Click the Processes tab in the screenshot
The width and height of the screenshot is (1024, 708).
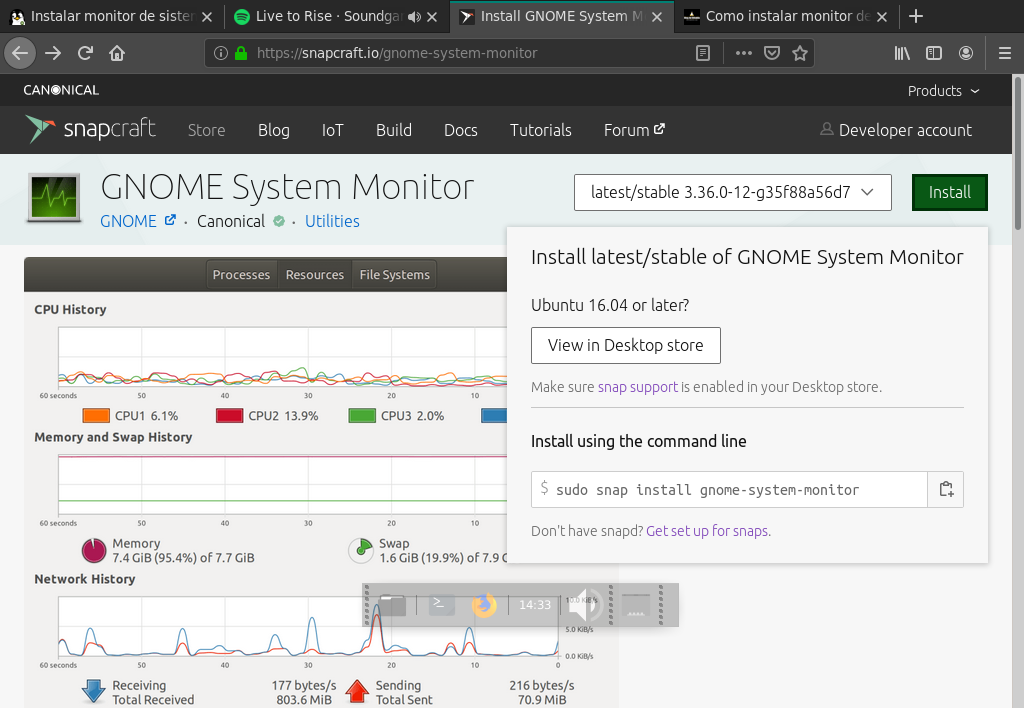tap(241, 275)
